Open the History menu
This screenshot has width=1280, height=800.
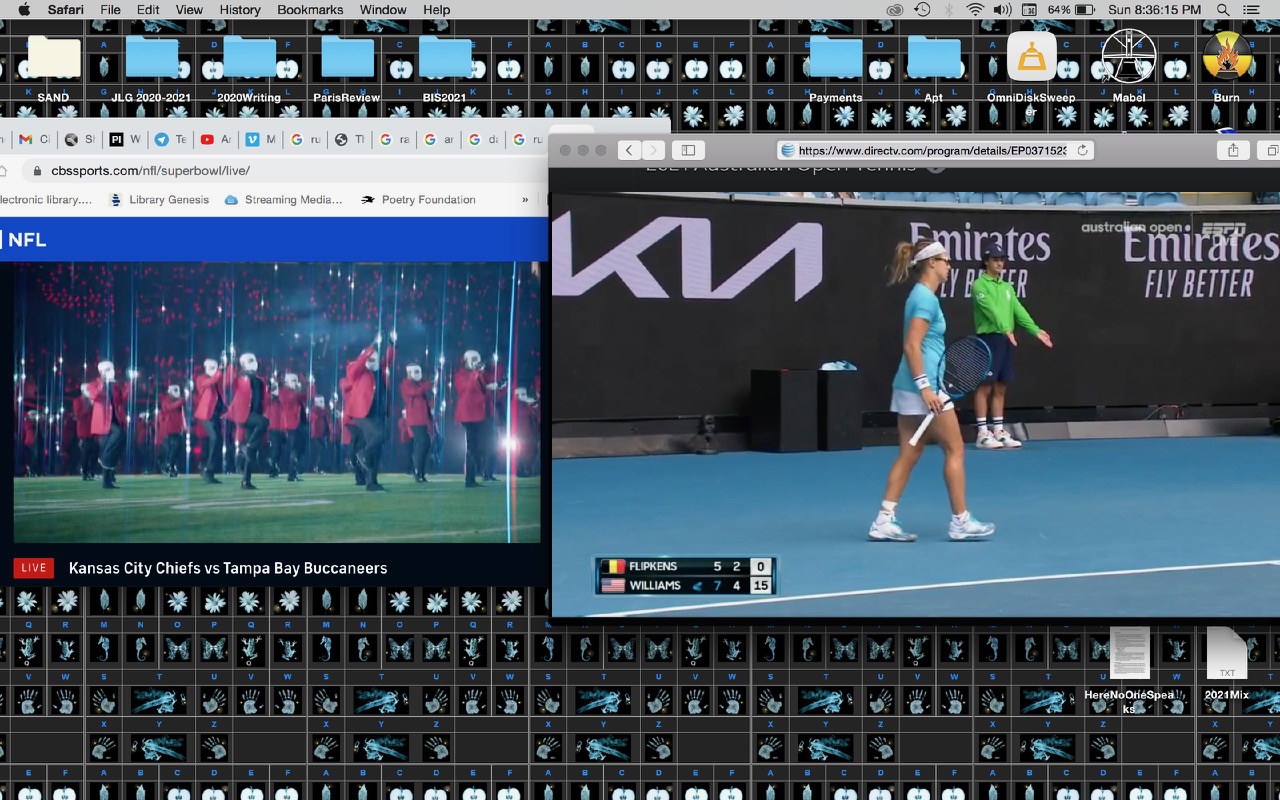pos(239,10)
